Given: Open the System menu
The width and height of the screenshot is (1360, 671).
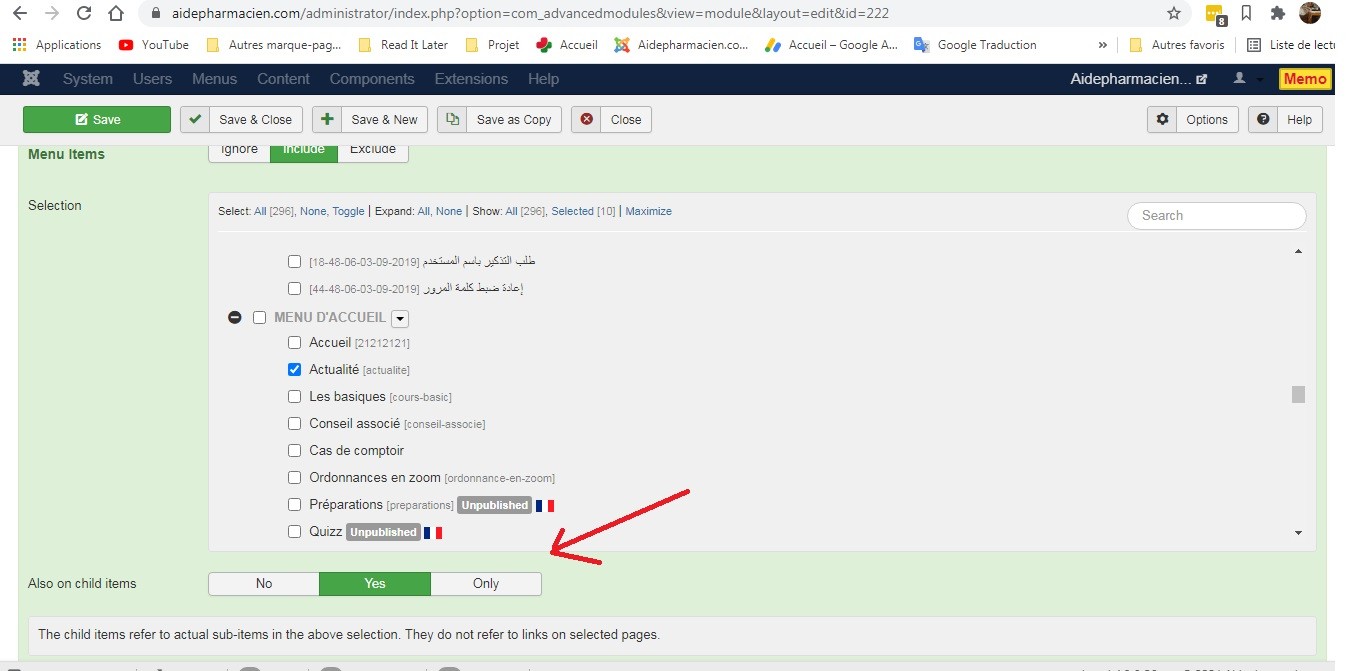Looking at the screenshot, I should [x=87, y=79].
